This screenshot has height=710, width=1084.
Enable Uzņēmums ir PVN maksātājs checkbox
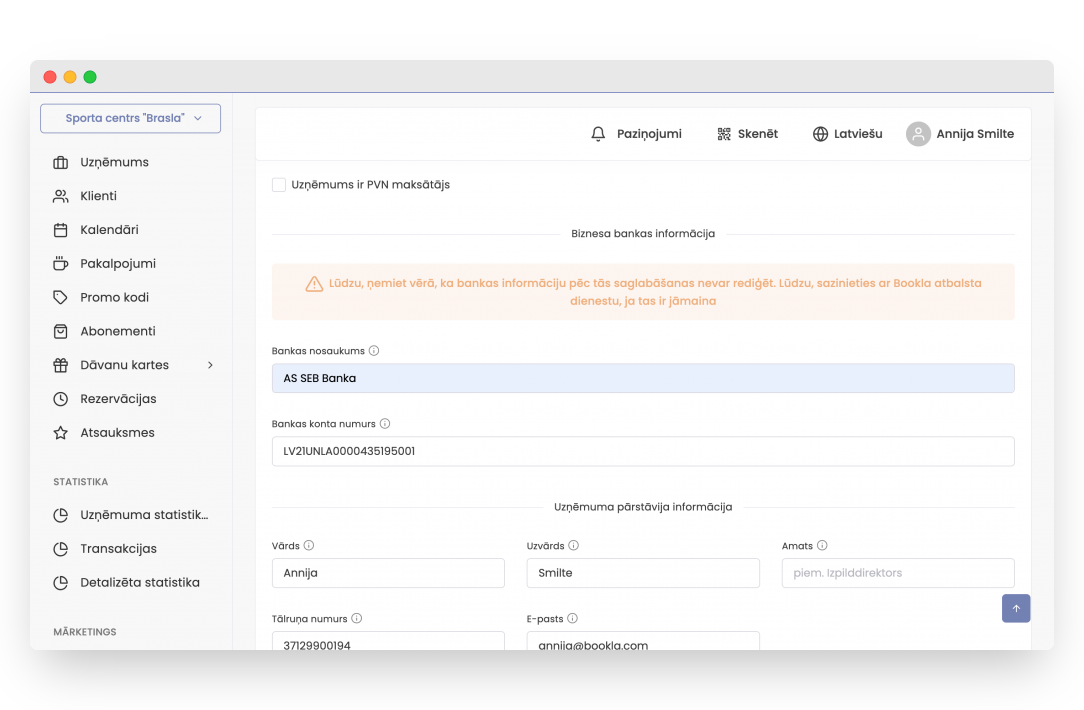279,185
